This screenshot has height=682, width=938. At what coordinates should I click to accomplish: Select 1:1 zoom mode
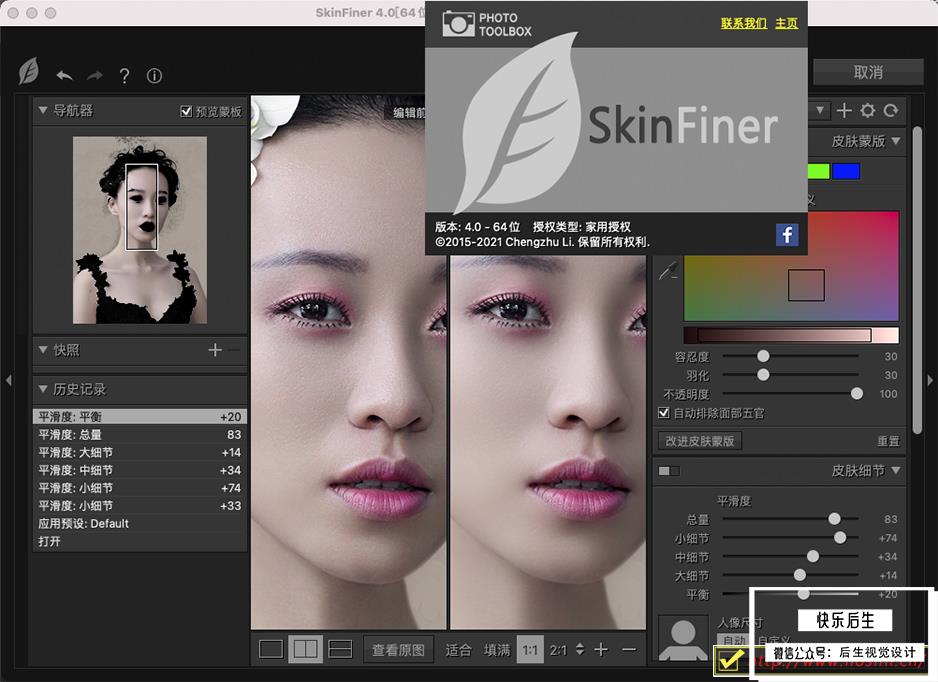click(529, 650)
